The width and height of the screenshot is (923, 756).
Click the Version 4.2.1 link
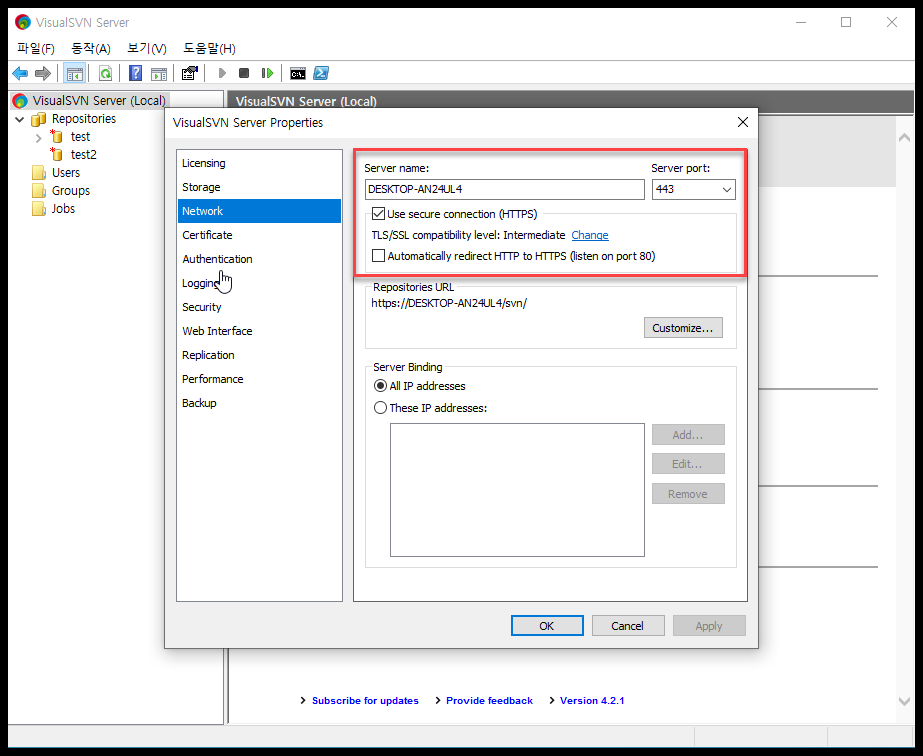[x=592, y=701]
